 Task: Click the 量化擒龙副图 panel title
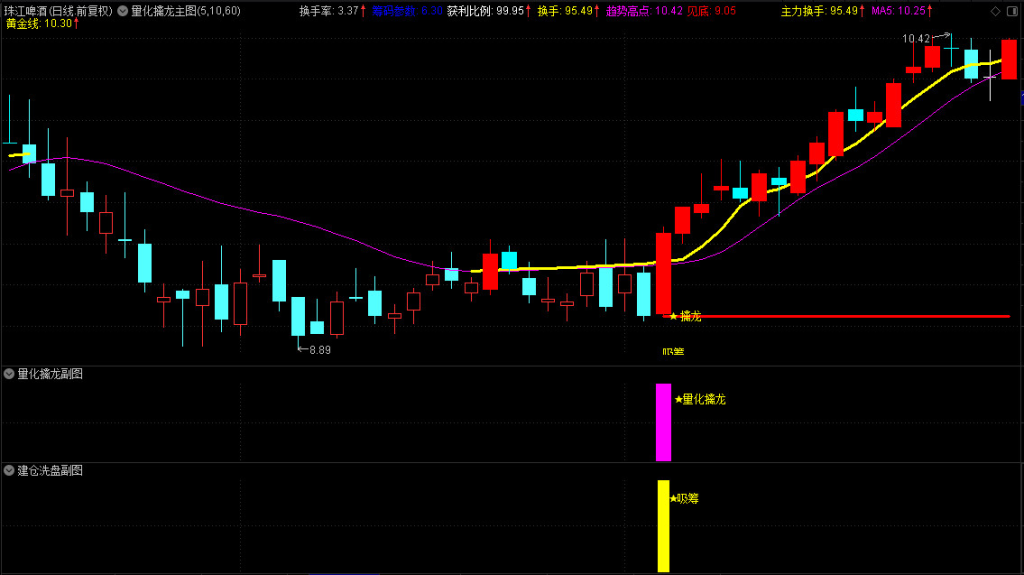[50, 374]
